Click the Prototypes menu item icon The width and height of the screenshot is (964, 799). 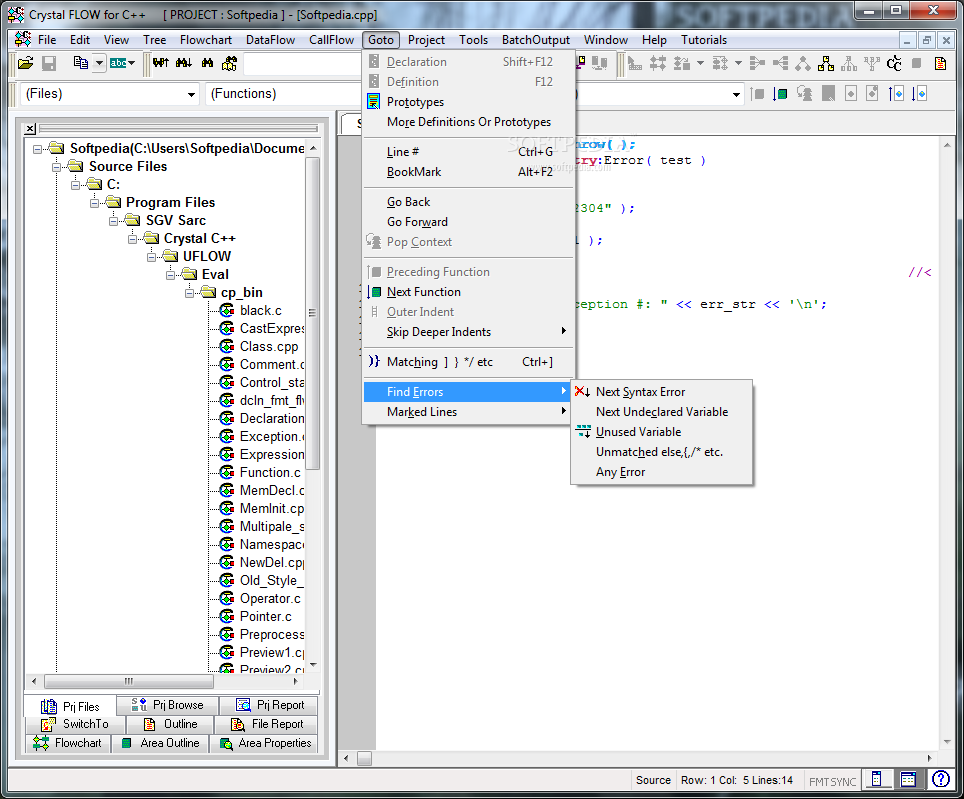coord(373,101)
